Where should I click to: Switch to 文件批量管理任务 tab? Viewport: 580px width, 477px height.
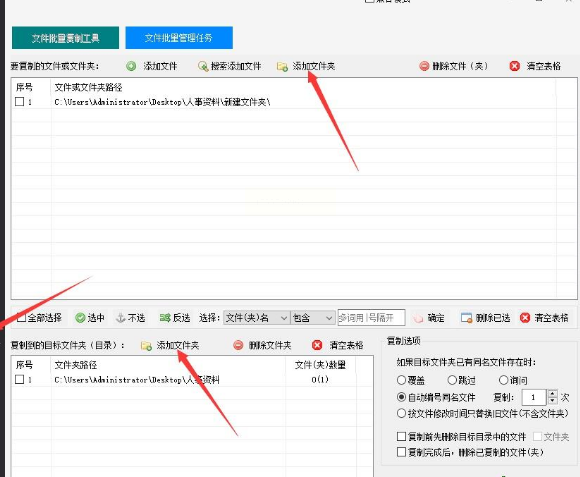pyautogui.click(x=179, y=38)
